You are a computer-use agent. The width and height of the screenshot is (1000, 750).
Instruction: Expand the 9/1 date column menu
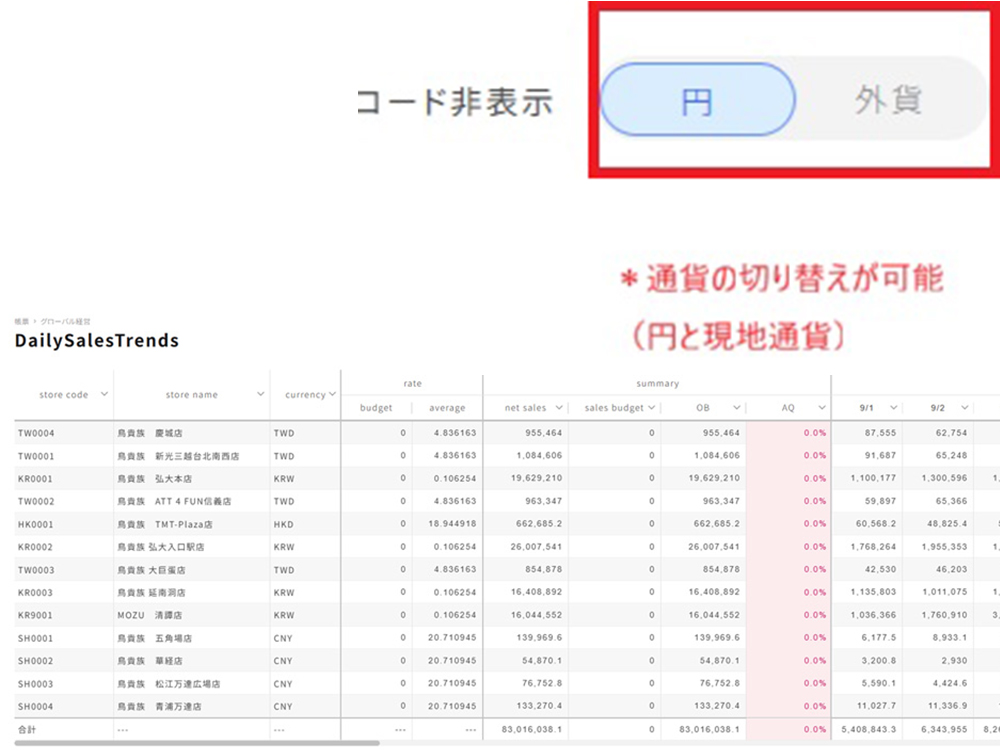click(893, 408)
